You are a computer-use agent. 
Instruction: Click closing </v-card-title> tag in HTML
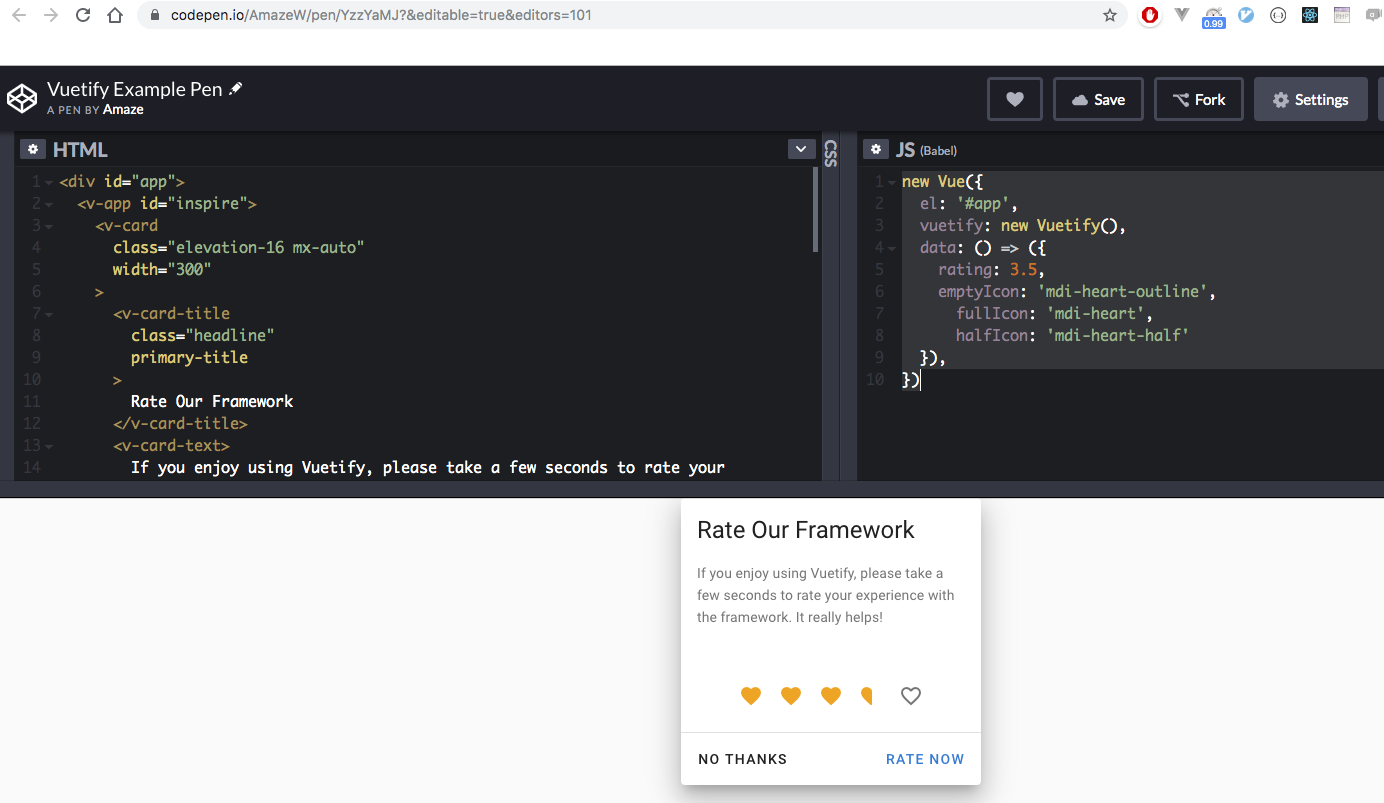(x=180, y=424)
